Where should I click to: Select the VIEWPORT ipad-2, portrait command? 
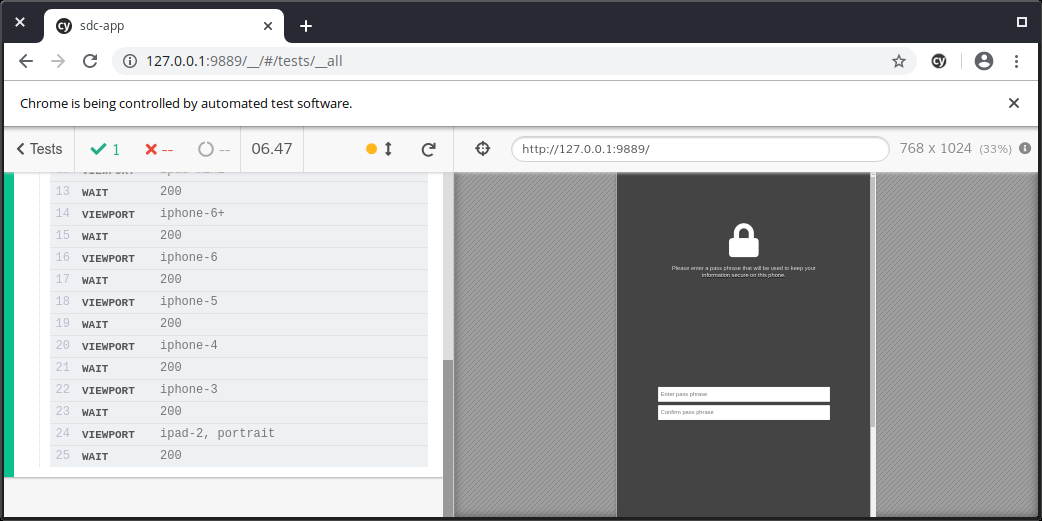[238, 434]
